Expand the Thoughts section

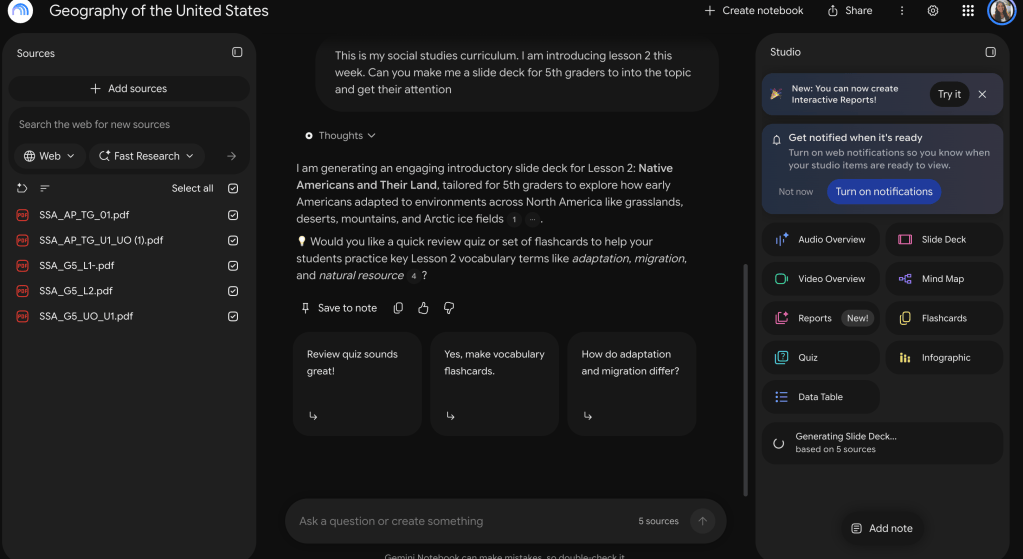(x=341, y=136)
